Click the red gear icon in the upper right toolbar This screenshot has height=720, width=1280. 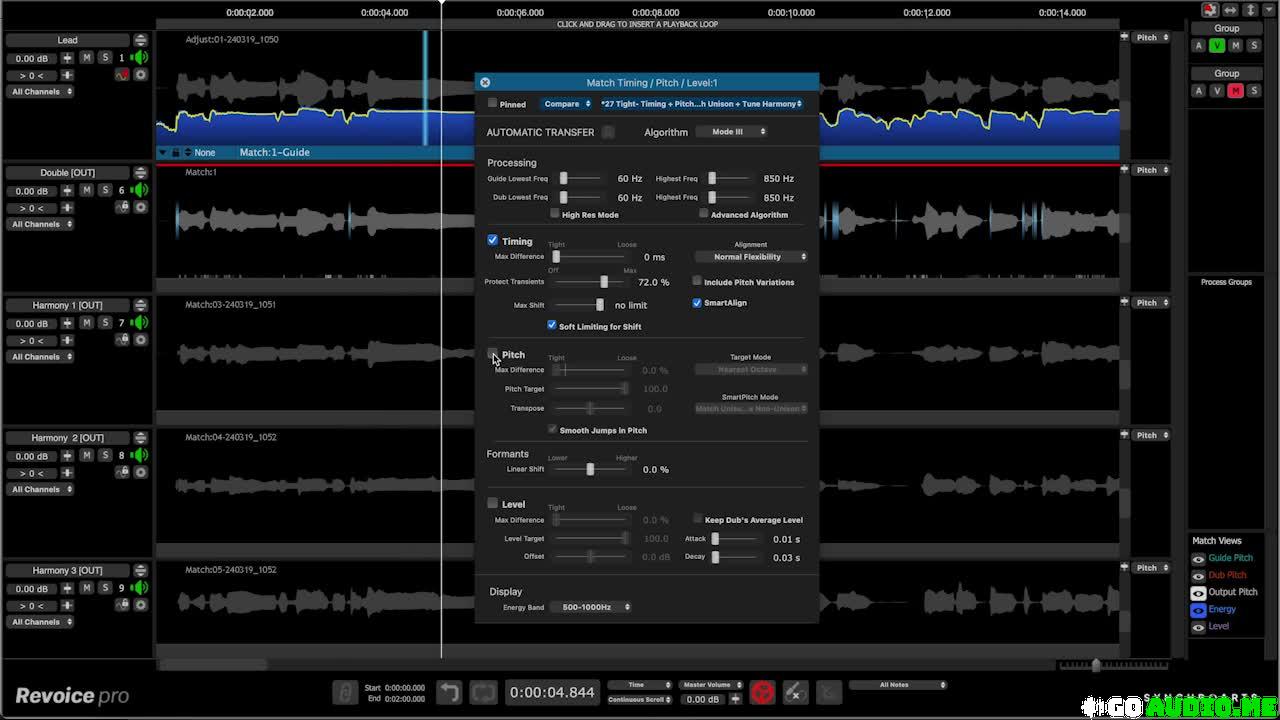click(x=1210, y=10)
